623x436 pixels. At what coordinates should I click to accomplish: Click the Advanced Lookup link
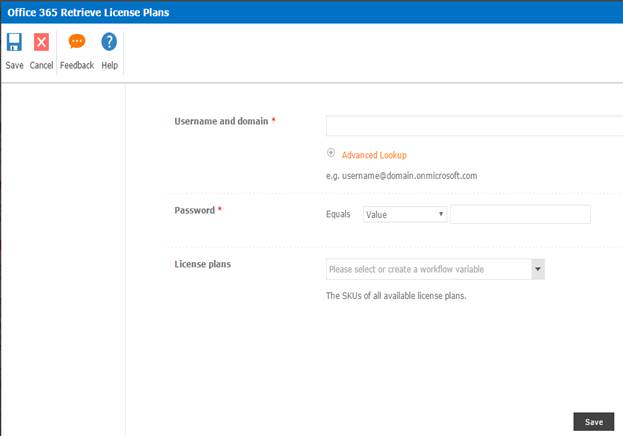[374, 155]
